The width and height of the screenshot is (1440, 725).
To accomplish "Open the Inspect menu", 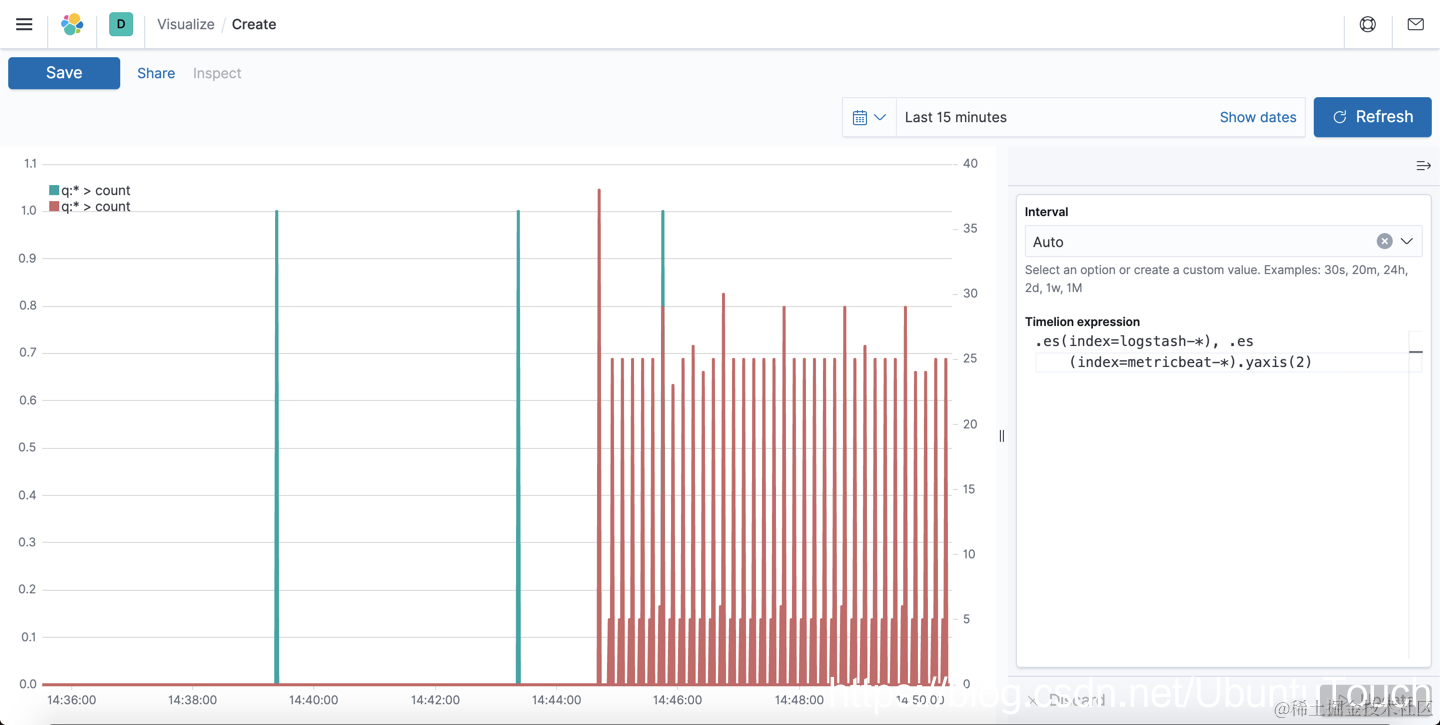I will pyautogui.click(x=217, y=73).
